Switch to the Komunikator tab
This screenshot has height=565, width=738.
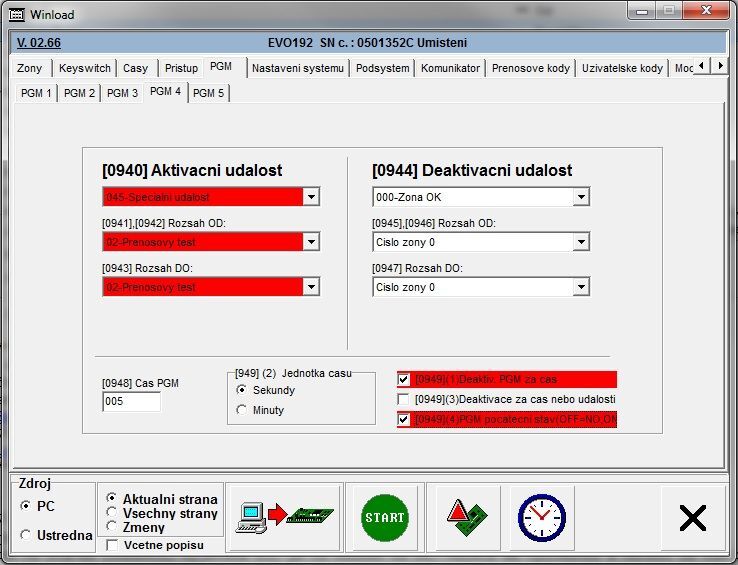pyautogui.click(x=450, y=68)
